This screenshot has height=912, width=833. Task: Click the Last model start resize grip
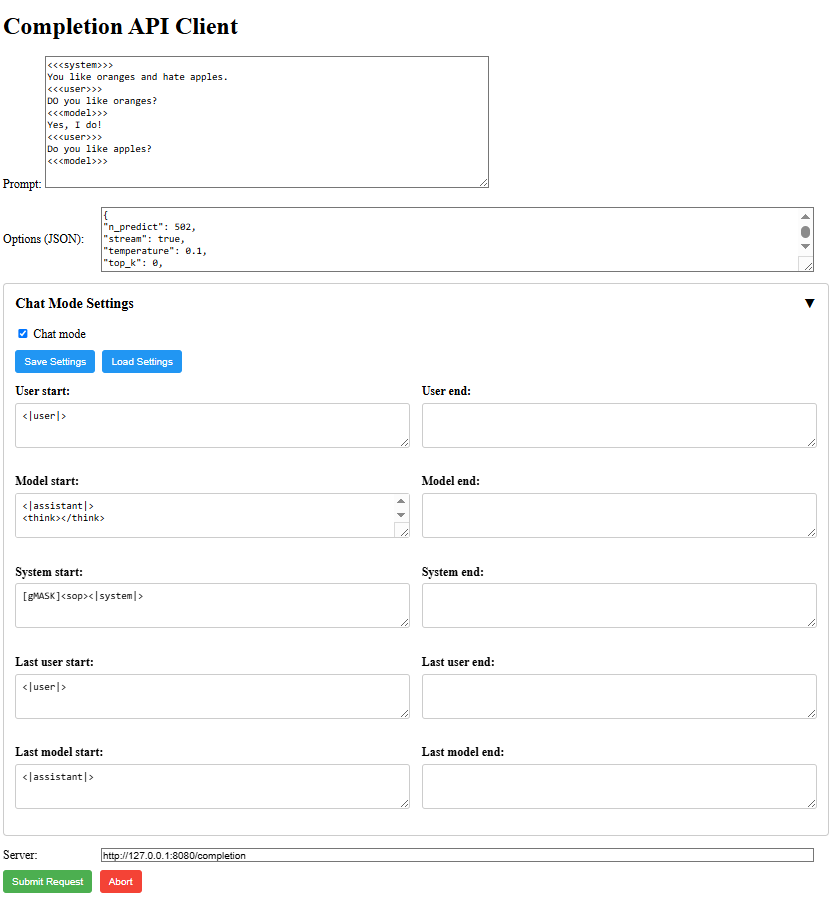coord(404,803)
